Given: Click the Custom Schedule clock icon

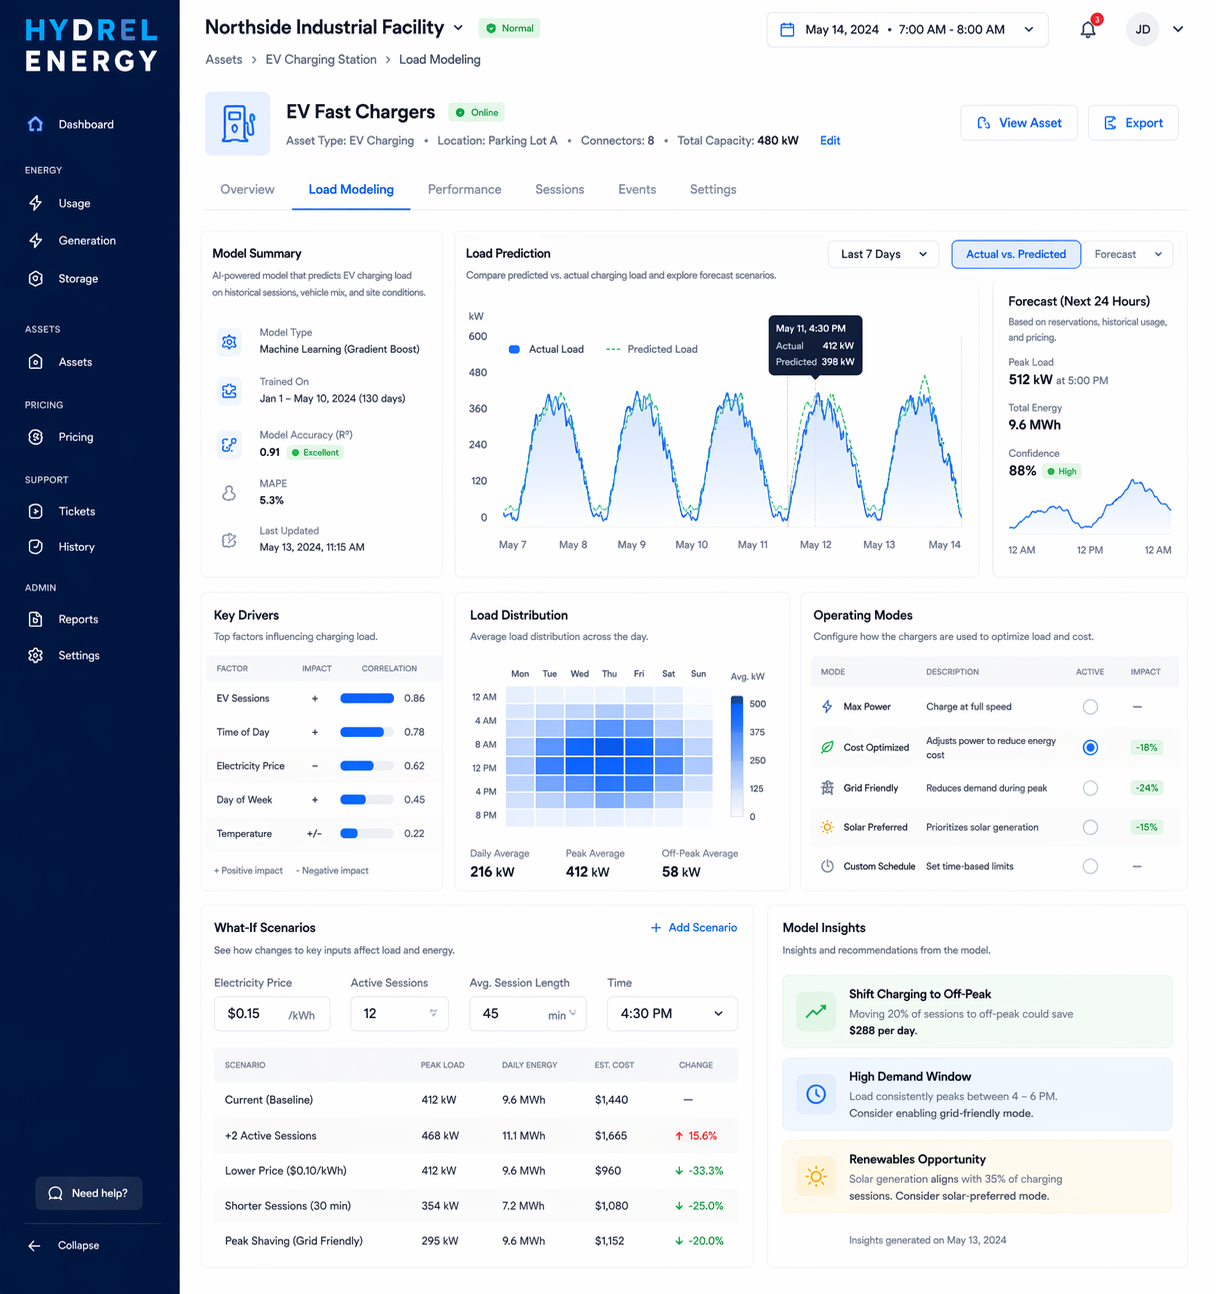Looking at the screenshot, I should tap(827, 866).
